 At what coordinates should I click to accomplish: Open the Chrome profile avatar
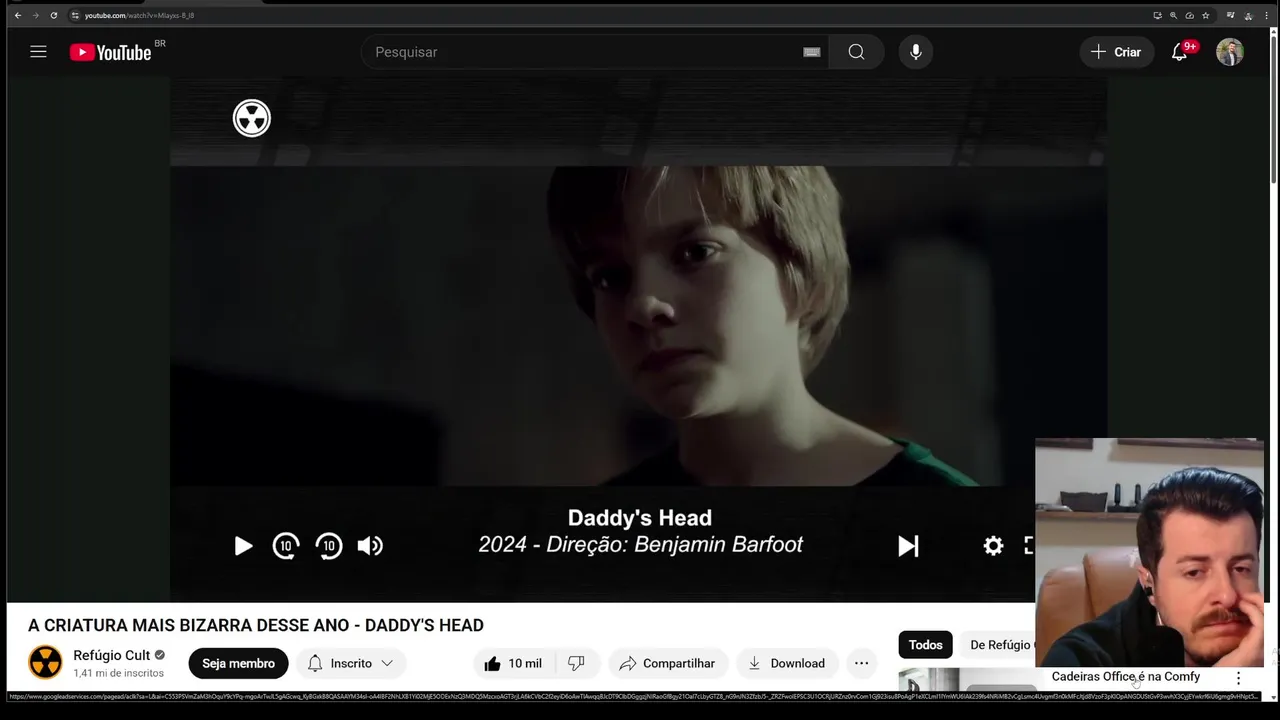[1248, 15]
